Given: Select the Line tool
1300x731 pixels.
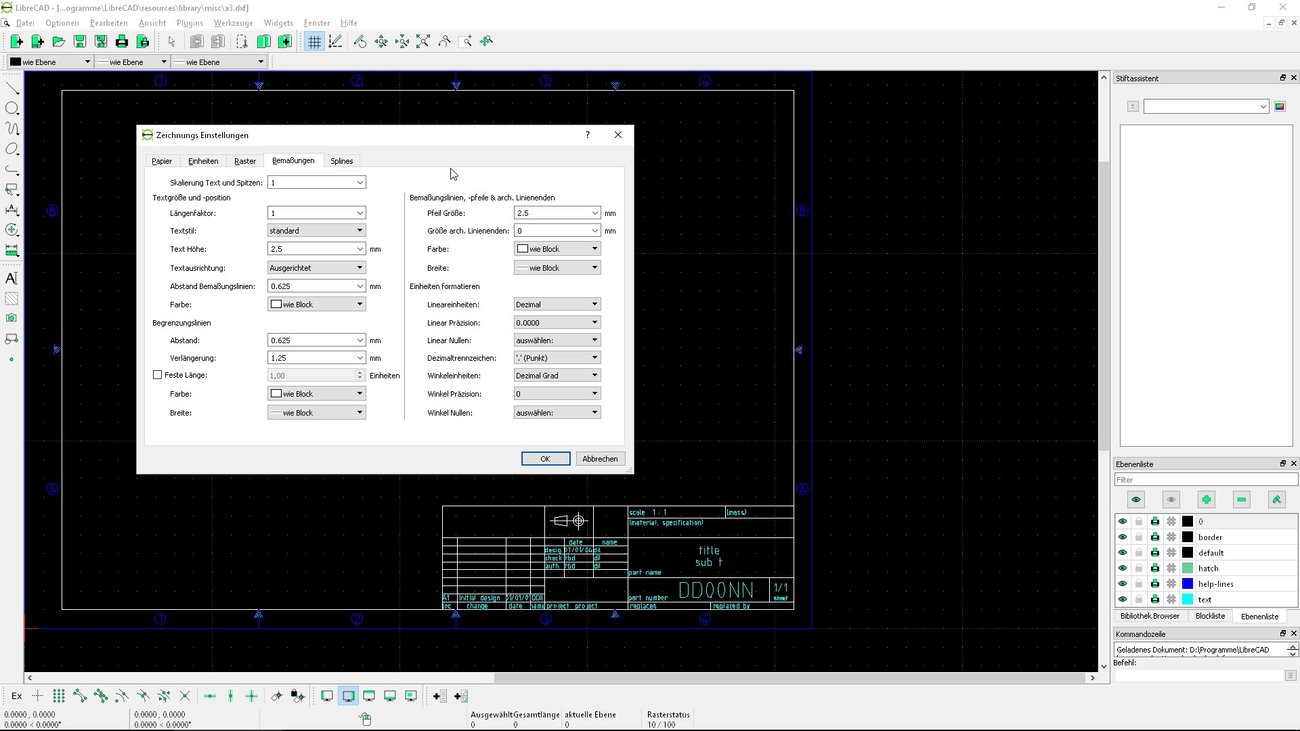Looking at the screenshot, I should pyautogui.click(x=13, y=87).
